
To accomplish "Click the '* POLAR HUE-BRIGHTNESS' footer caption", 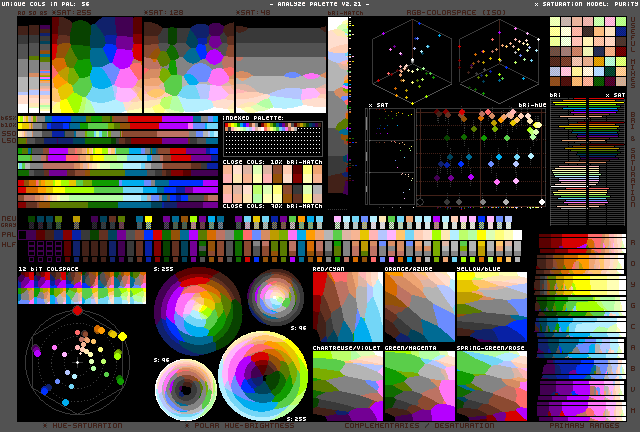I will coord(240,425).
